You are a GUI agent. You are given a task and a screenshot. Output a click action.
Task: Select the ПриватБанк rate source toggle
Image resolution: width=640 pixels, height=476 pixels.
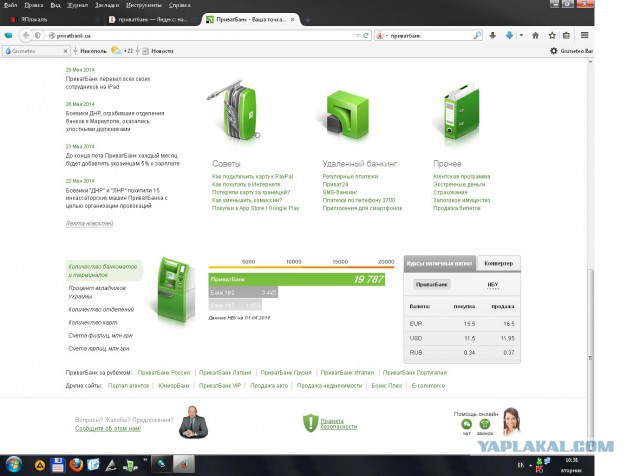point(431,285)
